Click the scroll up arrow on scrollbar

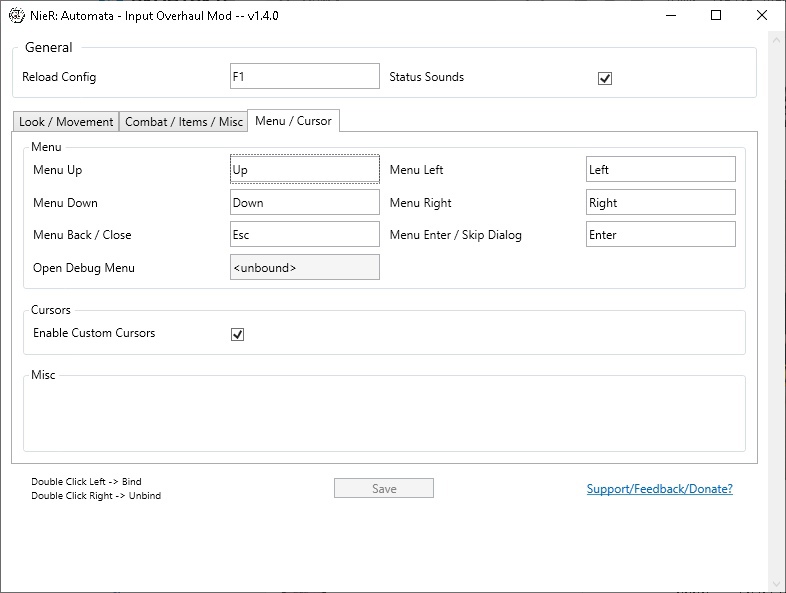tap(776, 40)
